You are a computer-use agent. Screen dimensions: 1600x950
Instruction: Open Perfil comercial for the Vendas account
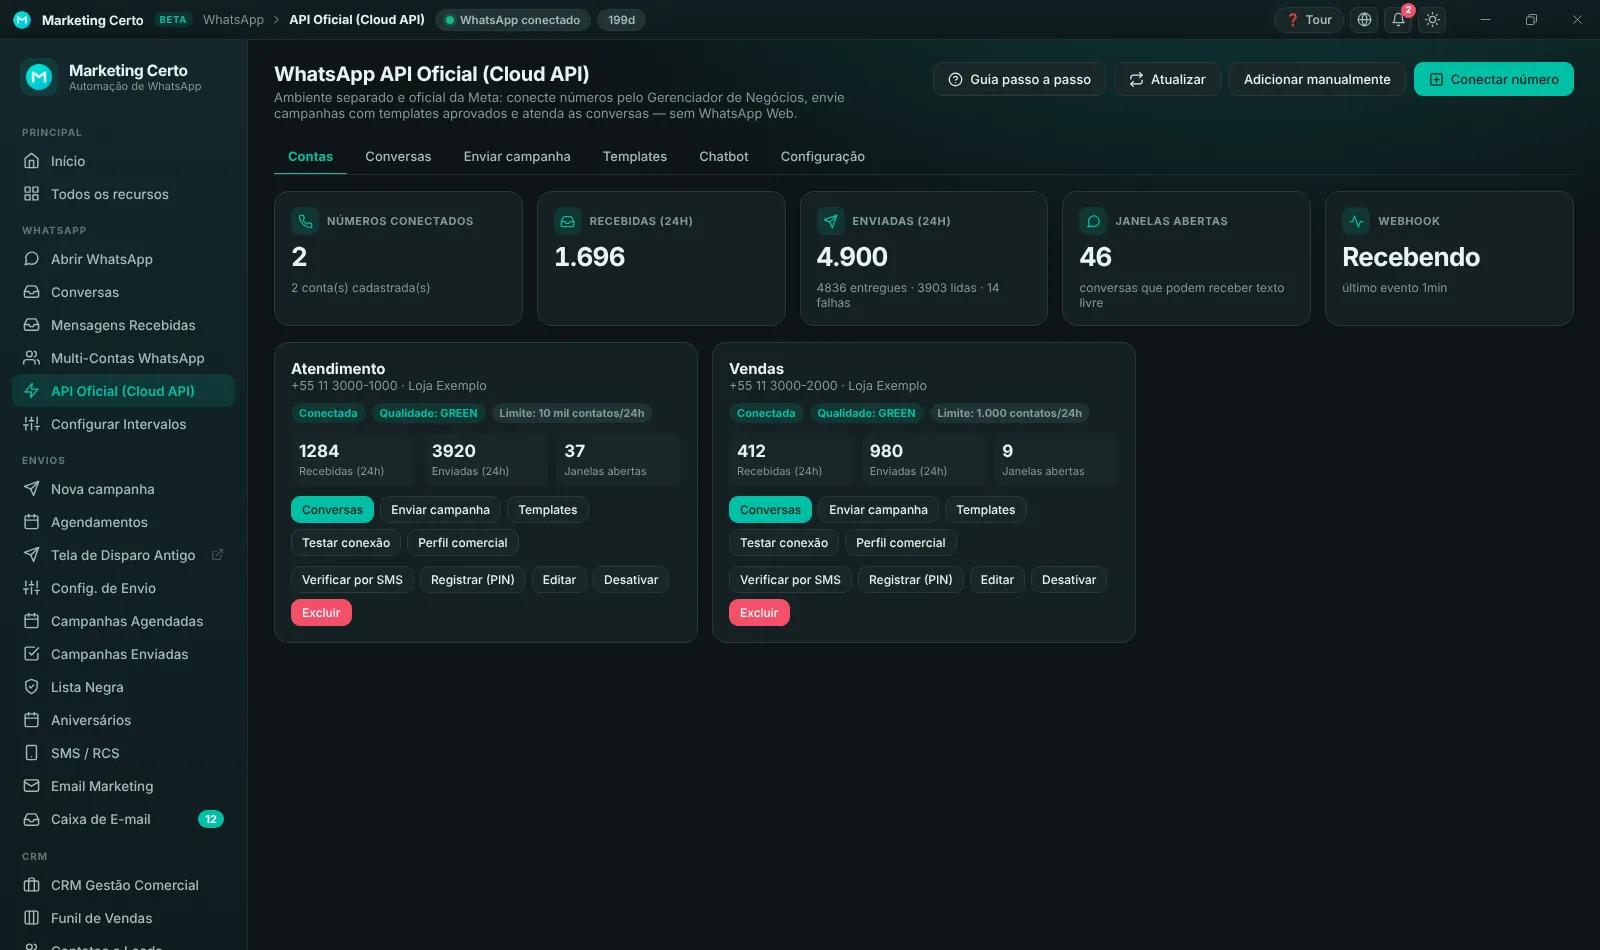coord(901,543)
